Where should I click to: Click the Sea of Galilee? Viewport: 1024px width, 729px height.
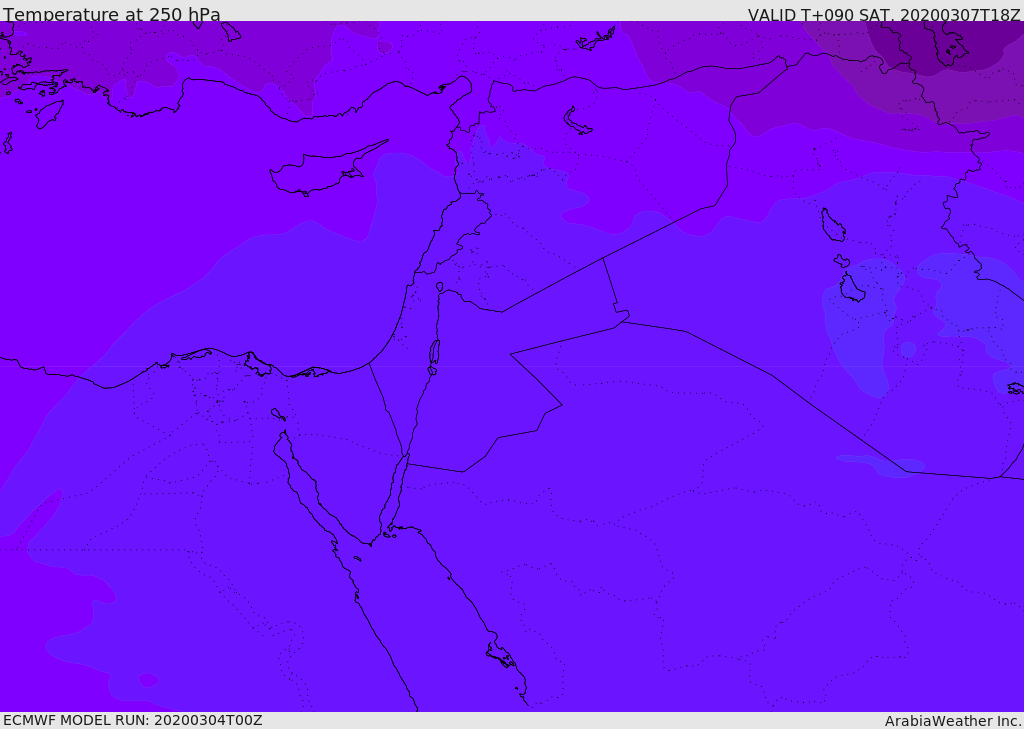(x=439, y=287)
